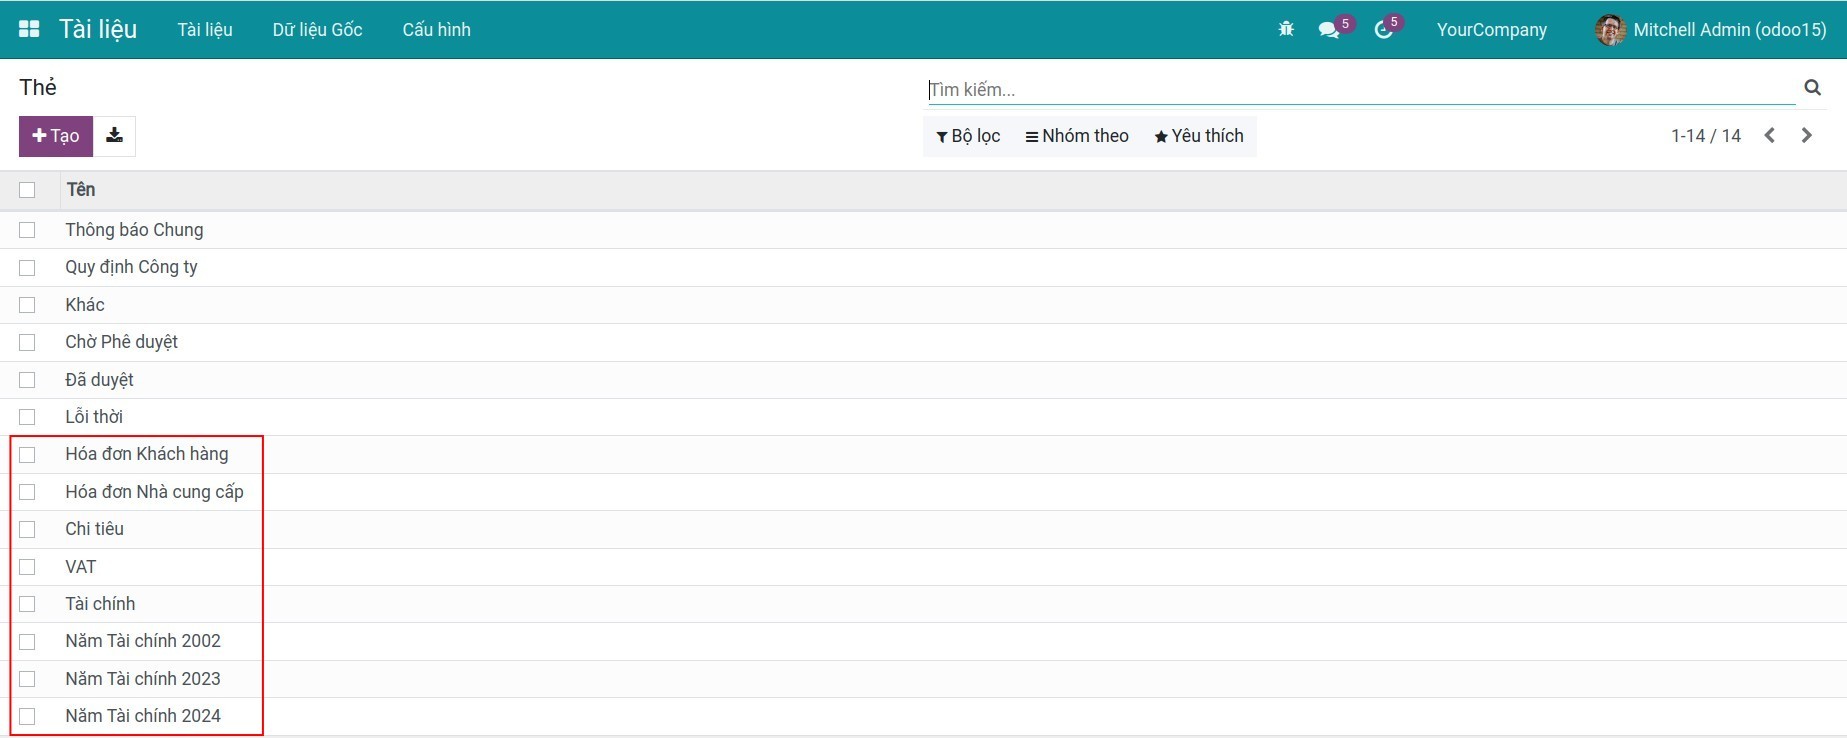Open the Cấu hình menu
1847x738 pixels.
436,30
